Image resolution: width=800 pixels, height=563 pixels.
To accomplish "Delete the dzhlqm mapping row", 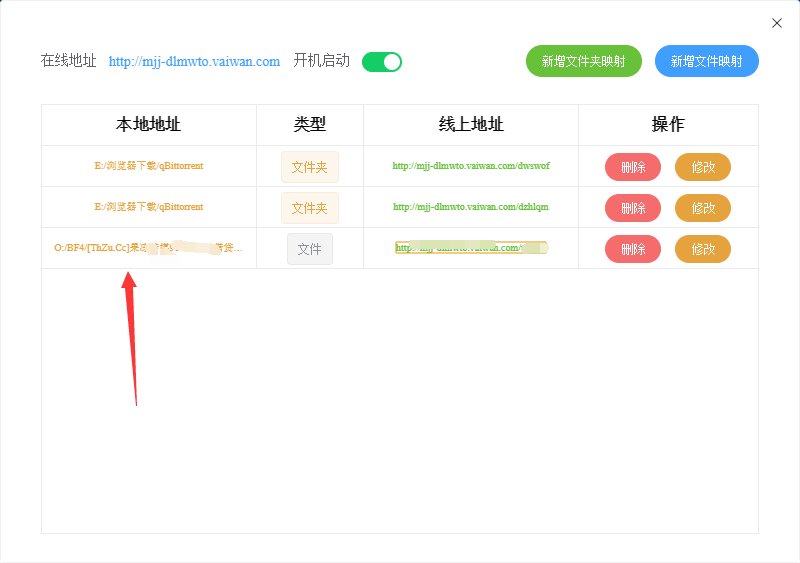I will (633, 208).
